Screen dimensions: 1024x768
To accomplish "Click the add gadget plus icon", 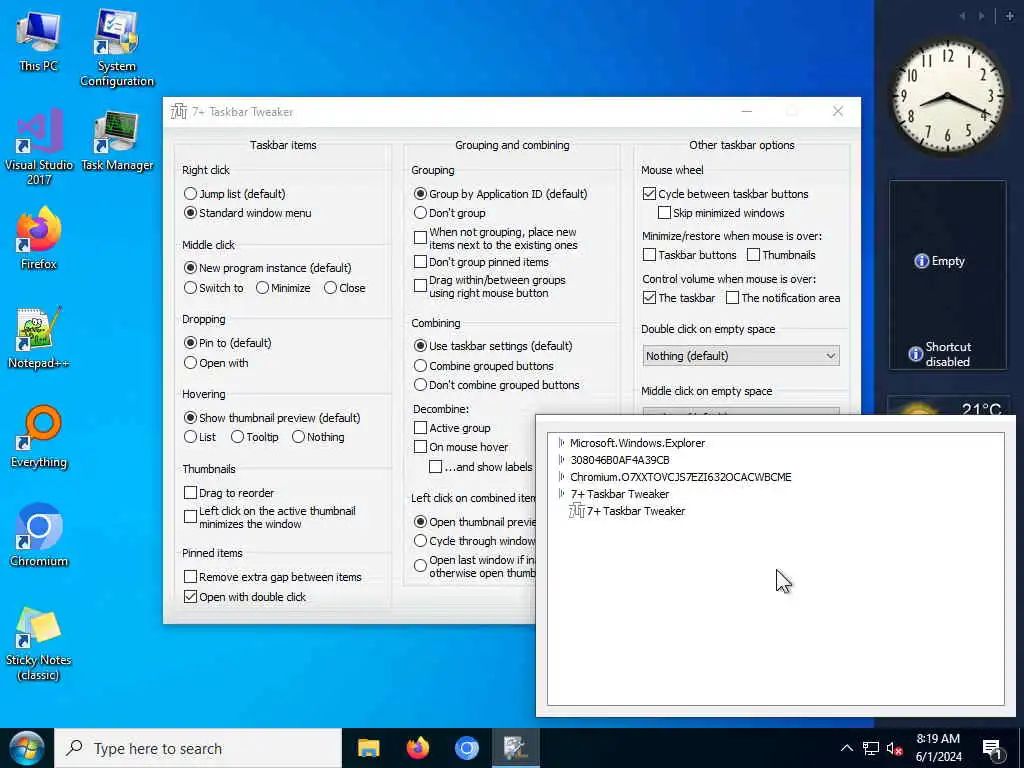I will [x=1010, y=16].
